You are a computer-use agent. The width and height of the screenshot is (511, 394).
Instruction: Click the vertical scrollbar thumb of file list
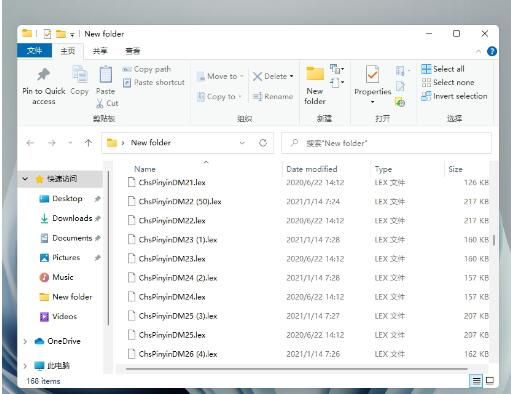(x=494, y=240)
